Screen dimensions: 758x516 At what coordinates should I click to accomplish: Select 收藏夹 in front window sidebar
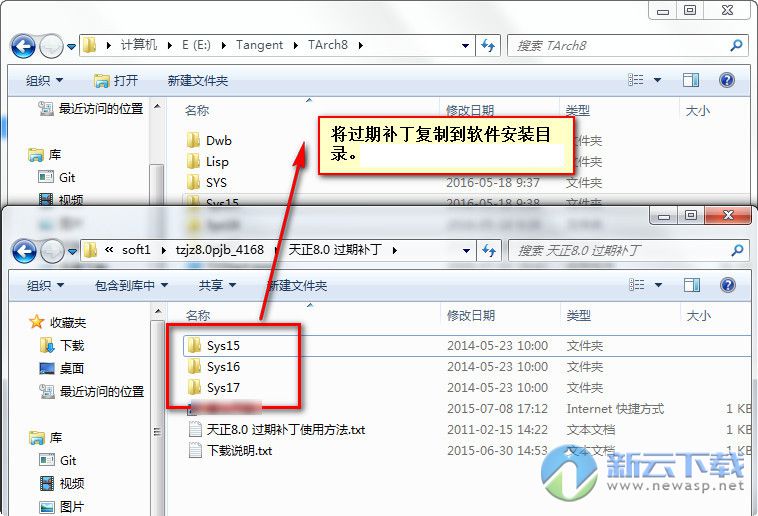pos(58,322)
